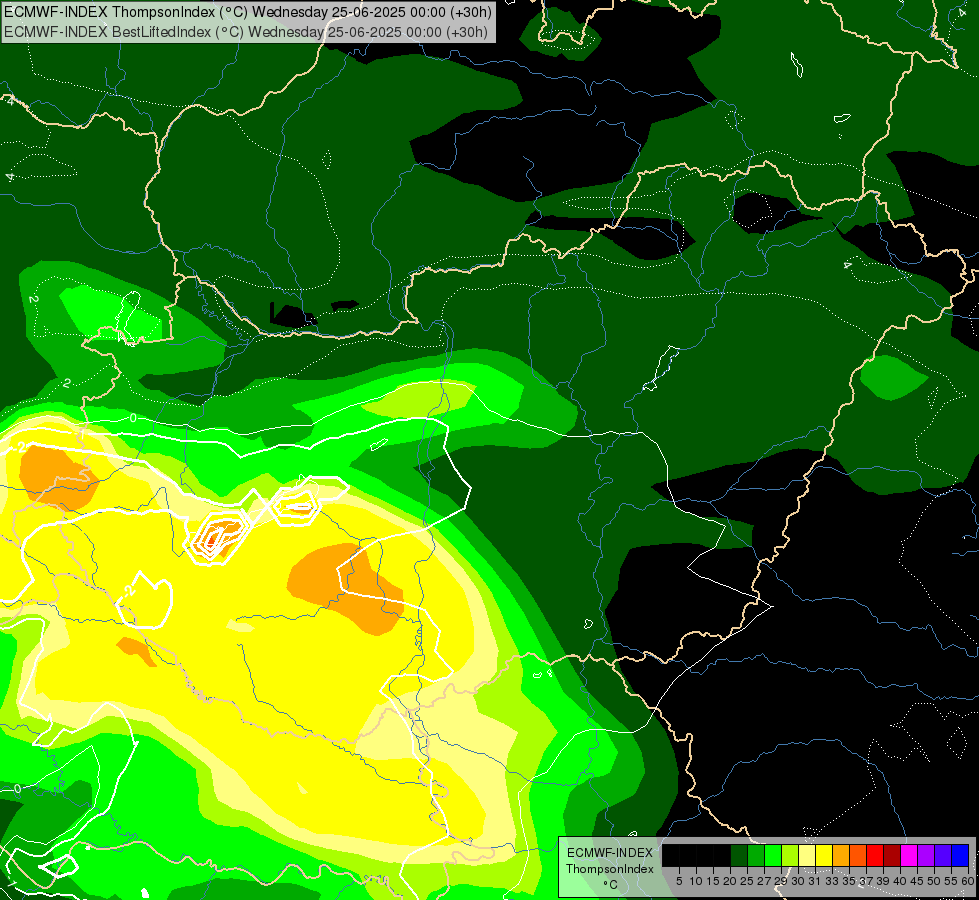Click the legend tick value 20
The height and width of the screenshot is (900, 979).
[x=731, y=881]
